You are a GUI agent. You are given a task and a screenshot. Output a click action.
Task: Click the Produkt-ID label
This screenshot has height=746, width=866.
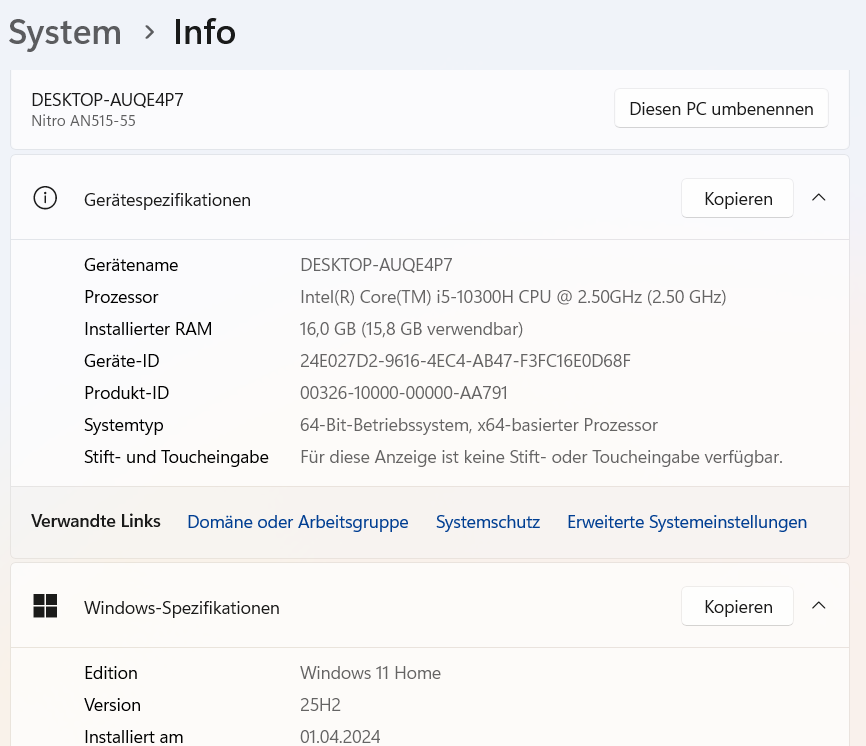tap(126, 393)
